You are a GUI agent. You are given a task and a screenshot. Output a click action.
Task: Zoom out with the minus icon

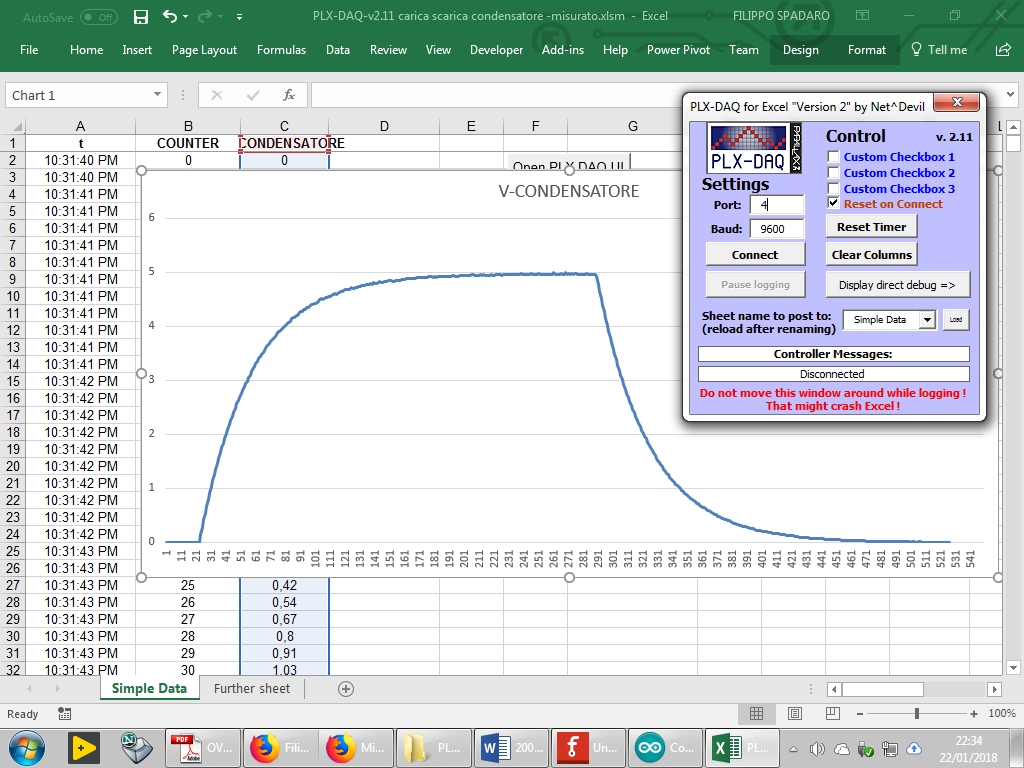click(860, 714)
